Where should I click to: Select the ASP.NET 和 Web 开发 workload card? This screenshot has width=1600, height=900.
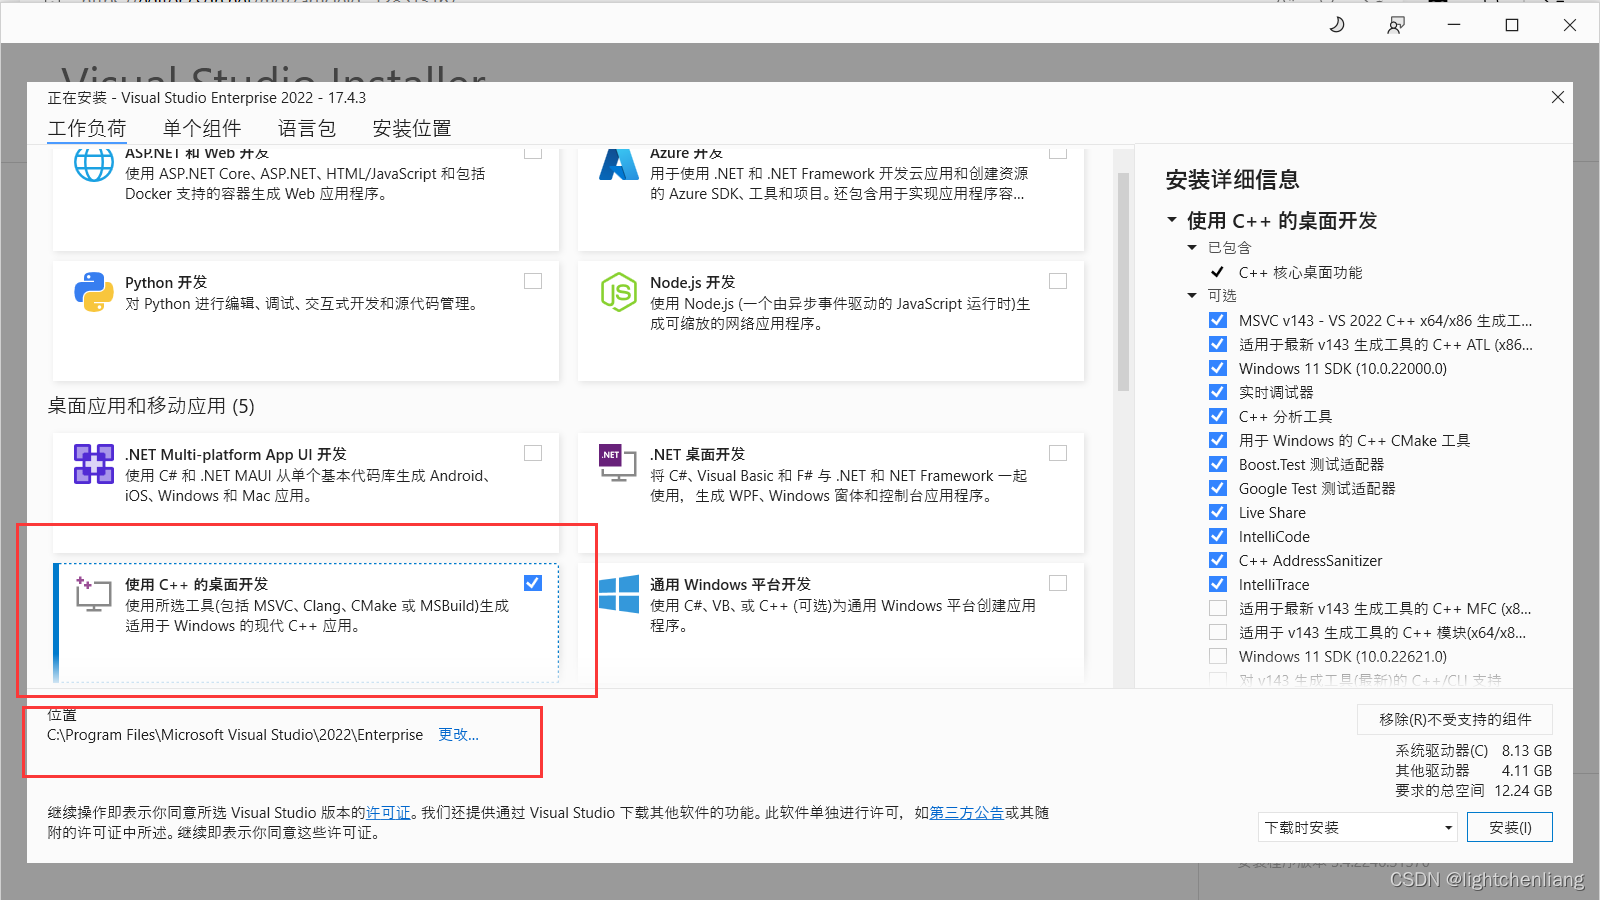pyautogui.click(x=306, y=199)
